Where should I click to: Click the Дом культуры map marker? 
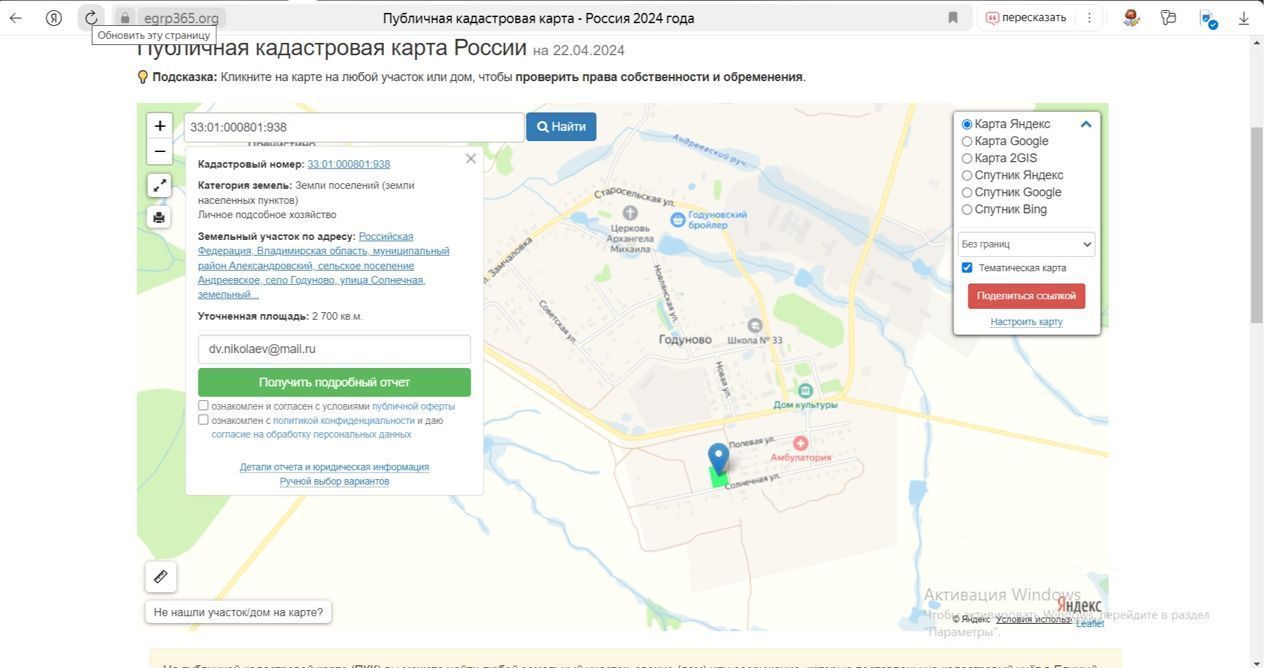[805, 390]
